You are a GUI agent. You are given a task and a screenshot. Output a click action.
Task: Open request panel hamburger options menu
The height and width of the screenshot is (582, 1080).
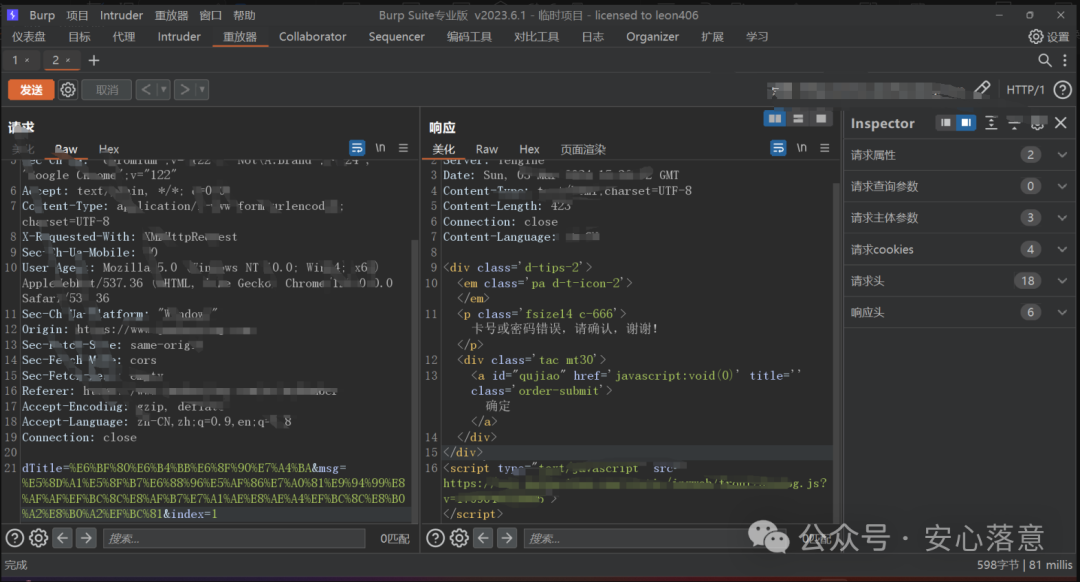click(x=404, y=148)
